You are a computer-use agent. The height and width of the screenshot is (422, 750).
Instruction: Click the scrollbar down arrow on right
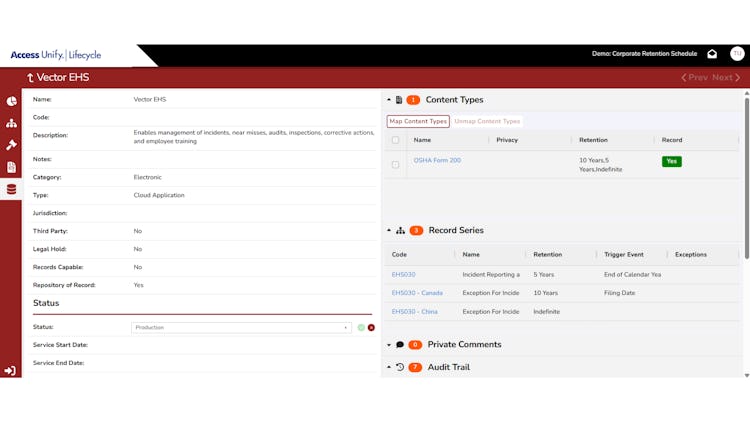pos(747,376)
